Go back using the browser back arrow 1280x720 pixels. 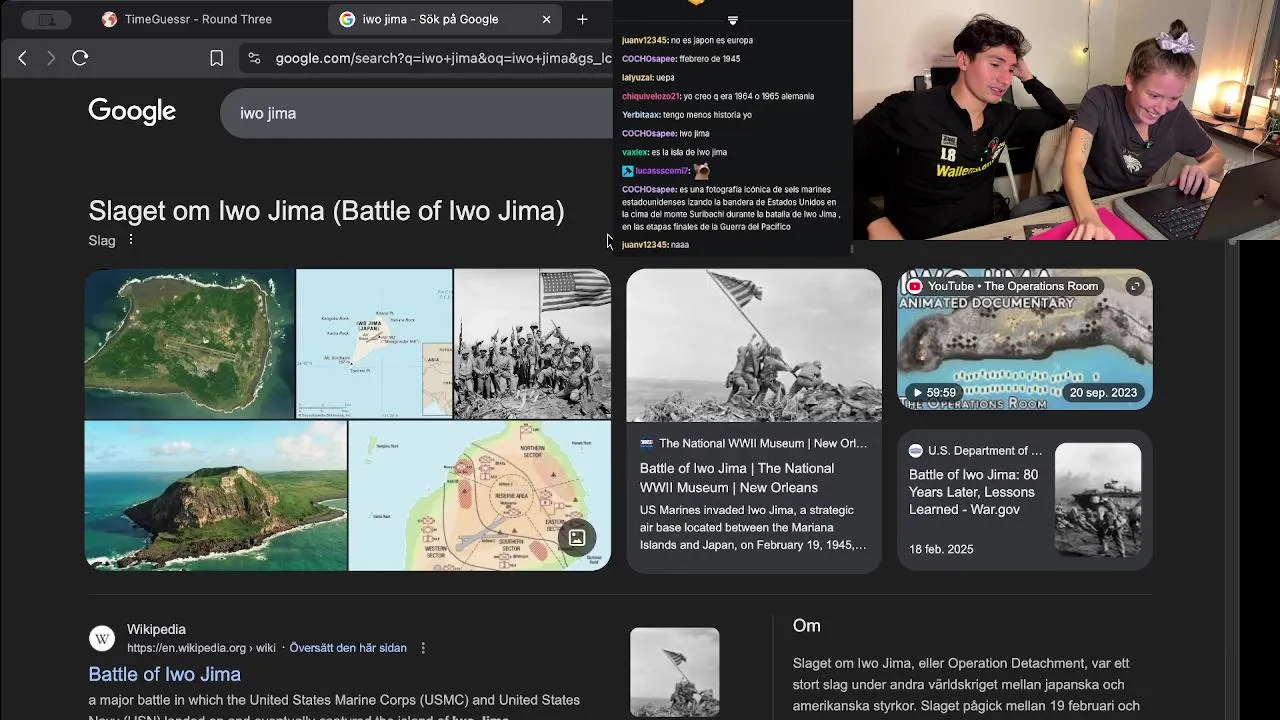click(x=22, y=58)
